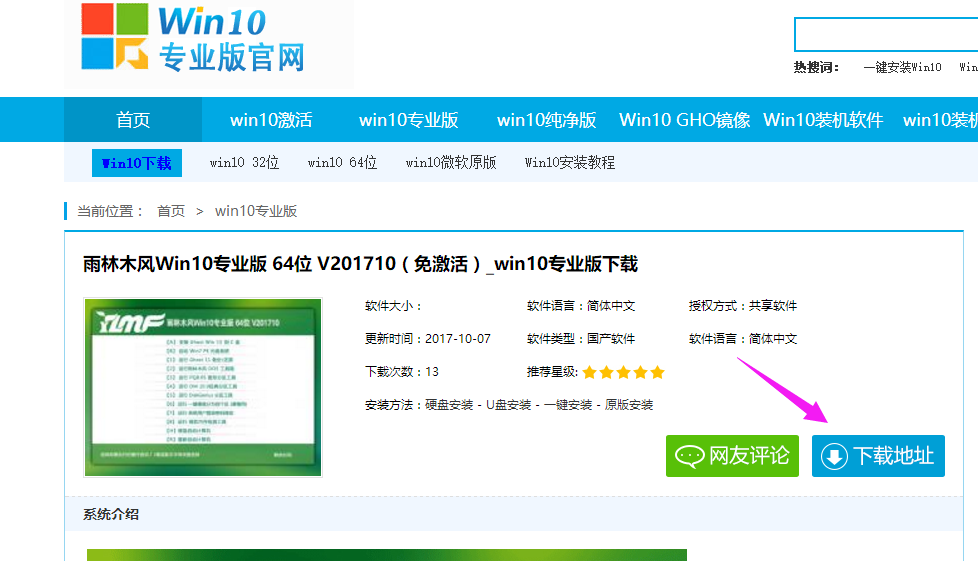This screenshot has width=978, height=561.
Task: Open the win10微软原版 link
Action: click(451, 163)
